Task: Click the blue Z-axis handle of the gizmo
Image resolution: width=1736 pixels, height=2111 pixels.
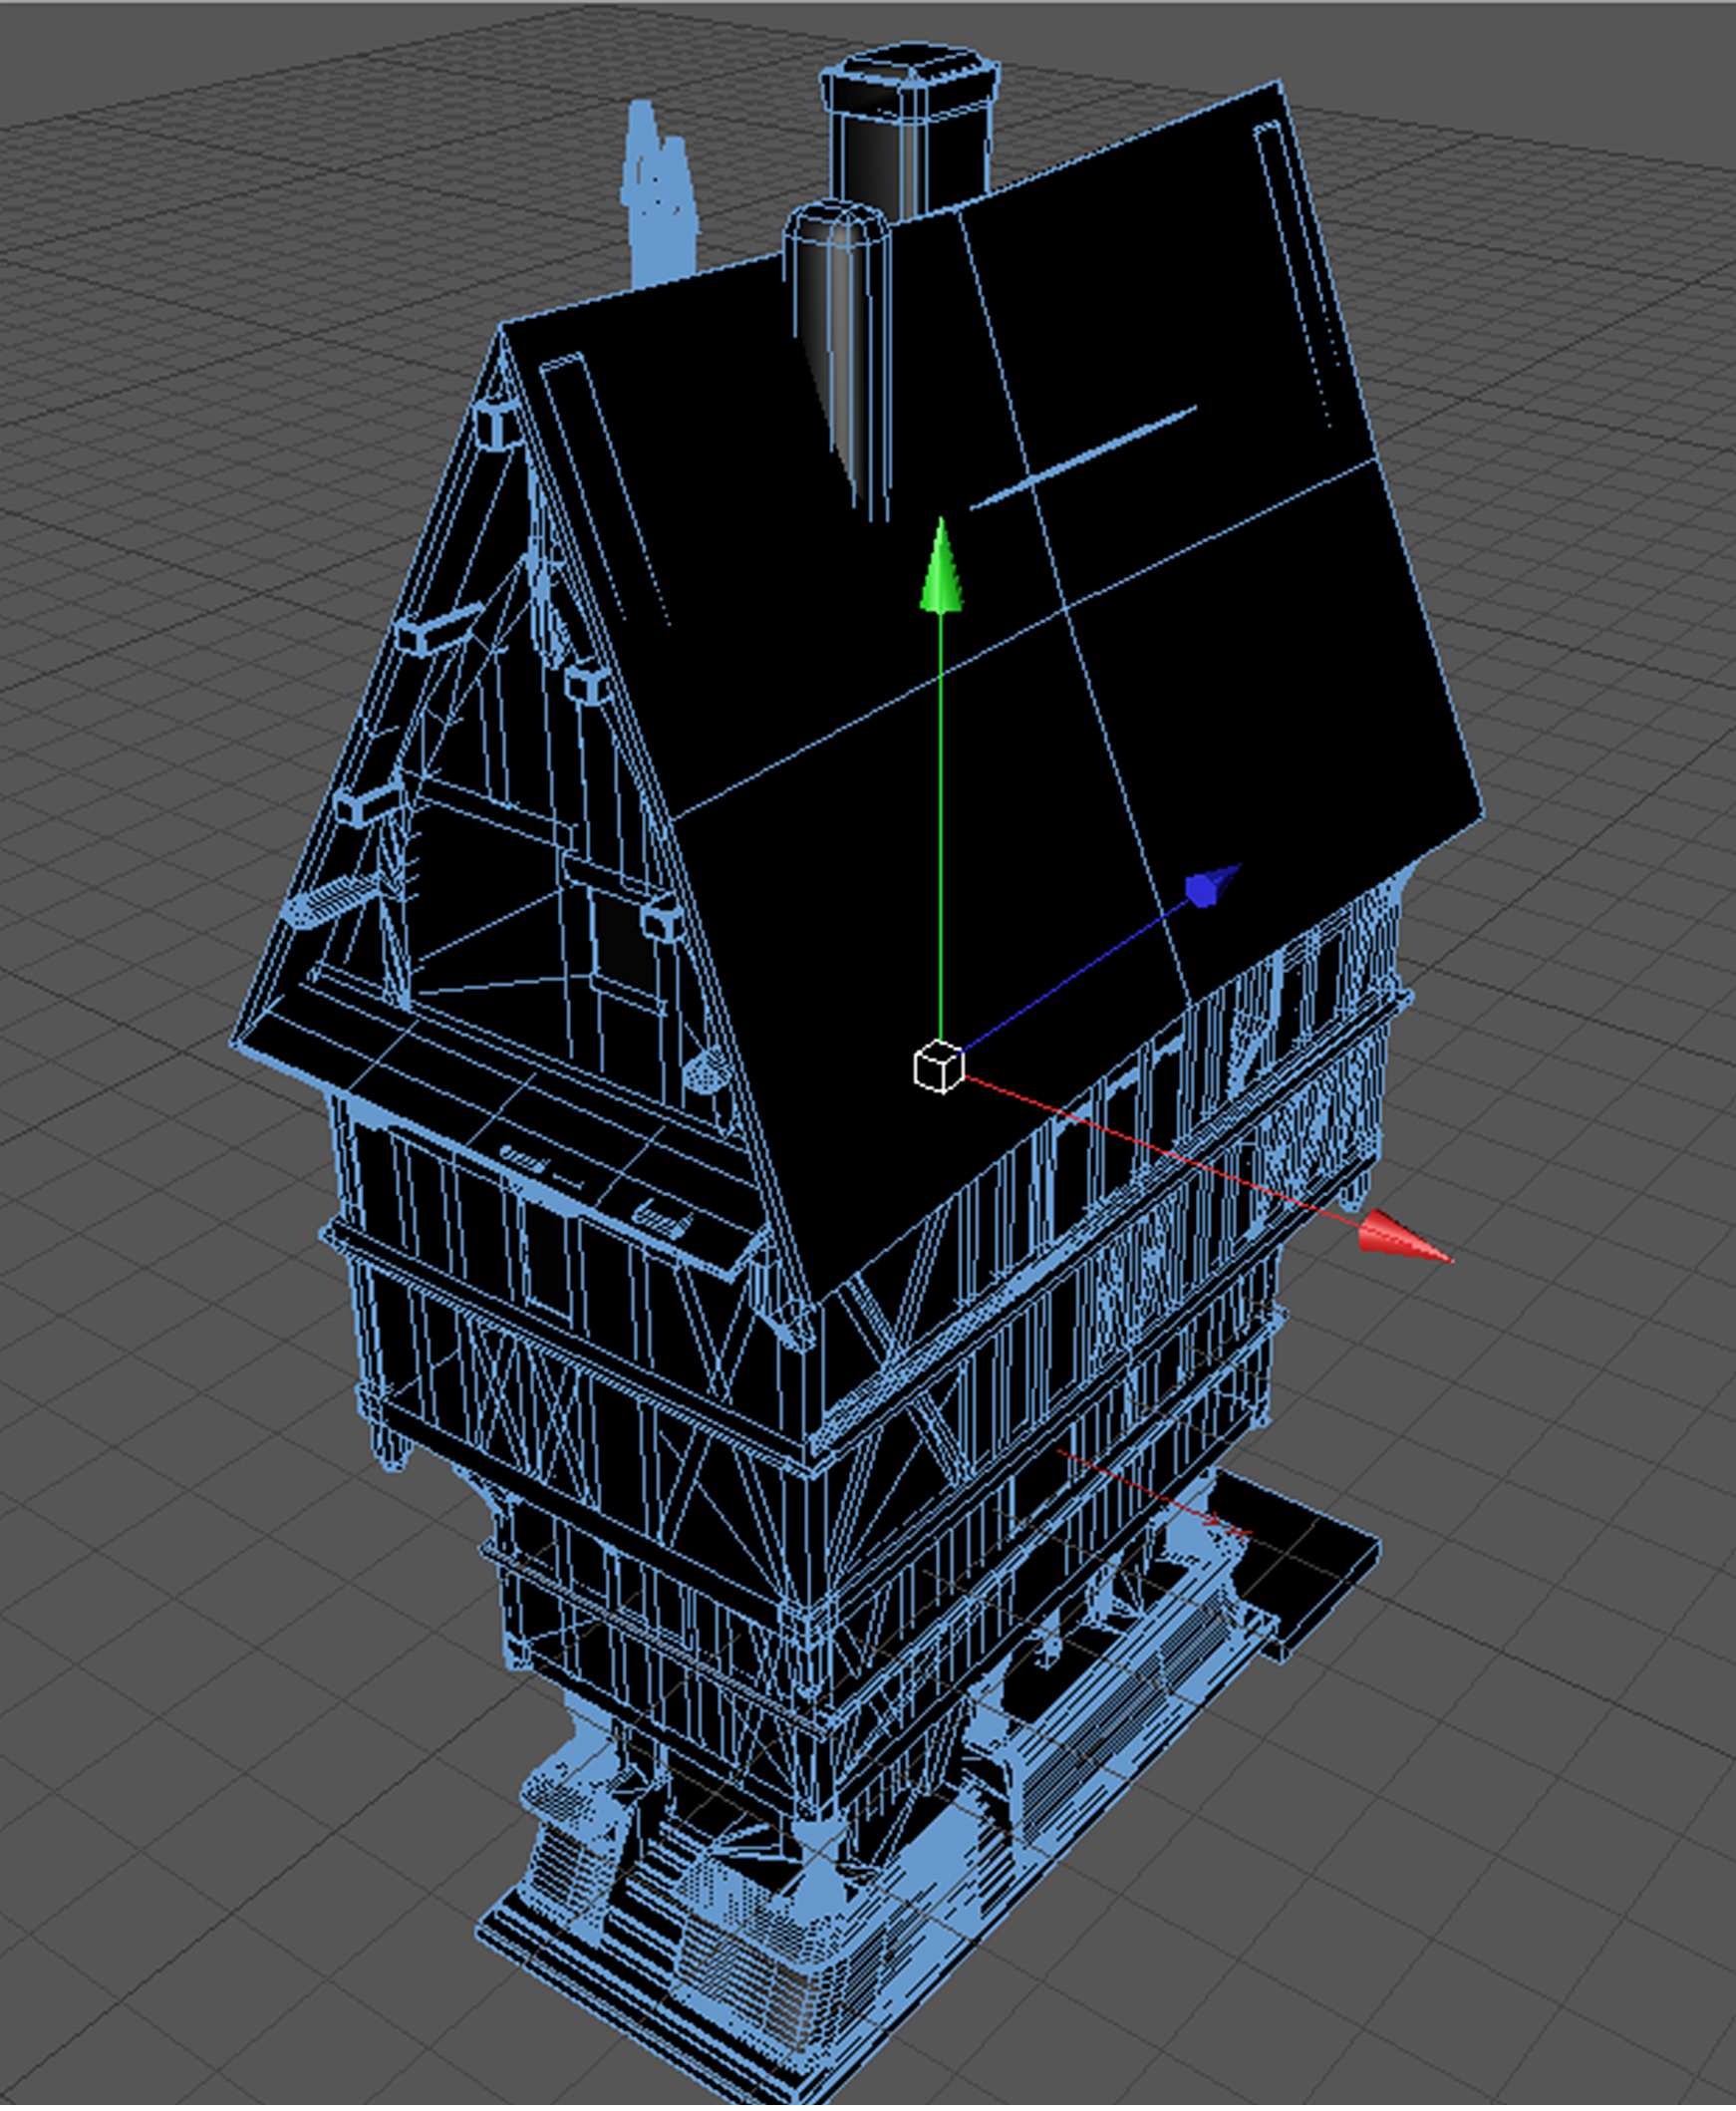Action: pos(1211,884)
